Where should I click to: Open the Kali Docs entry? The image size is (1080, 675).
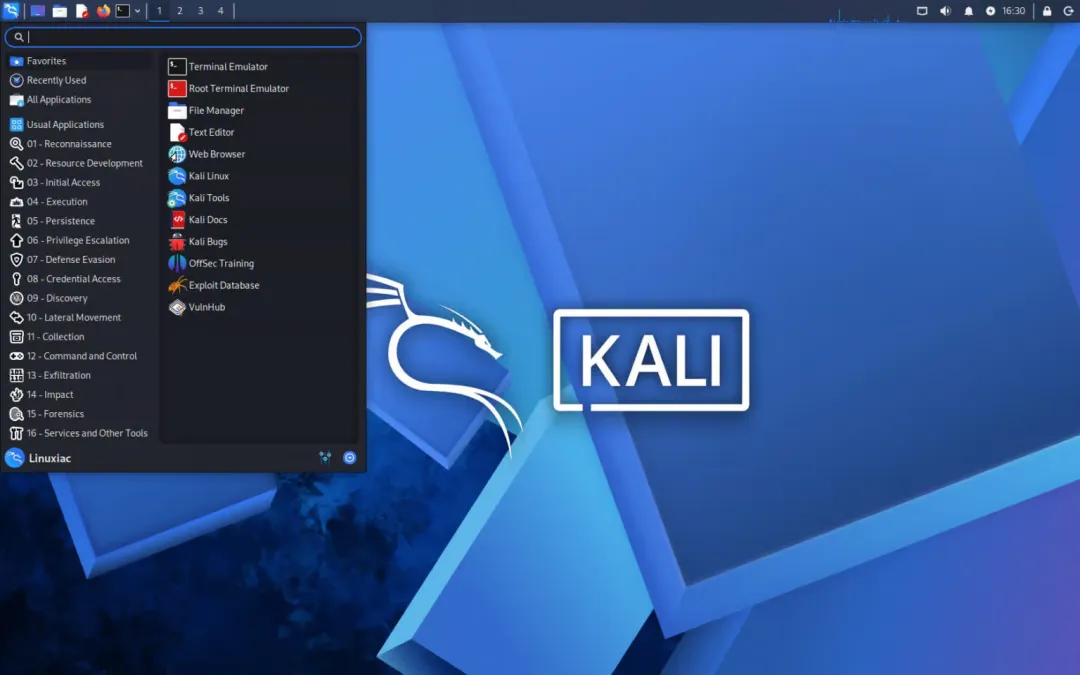(260, 220)
